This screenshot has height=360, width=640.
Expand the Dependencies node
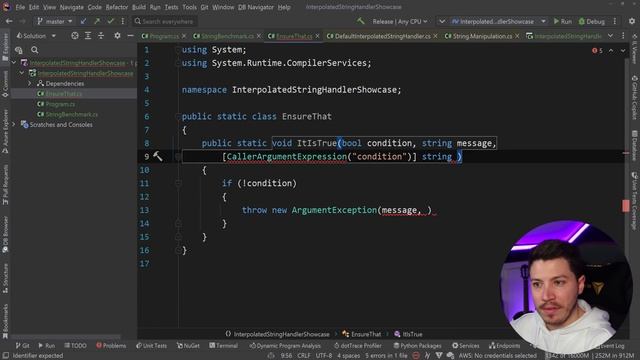click(x=29, y=83)
